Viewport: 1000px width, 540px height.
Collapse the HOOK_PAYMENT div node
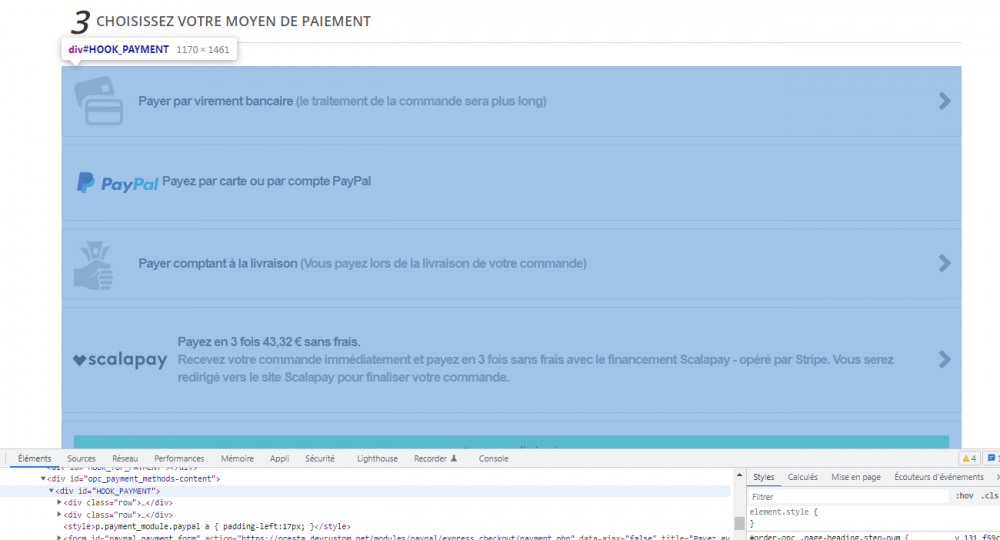[52, 491]
